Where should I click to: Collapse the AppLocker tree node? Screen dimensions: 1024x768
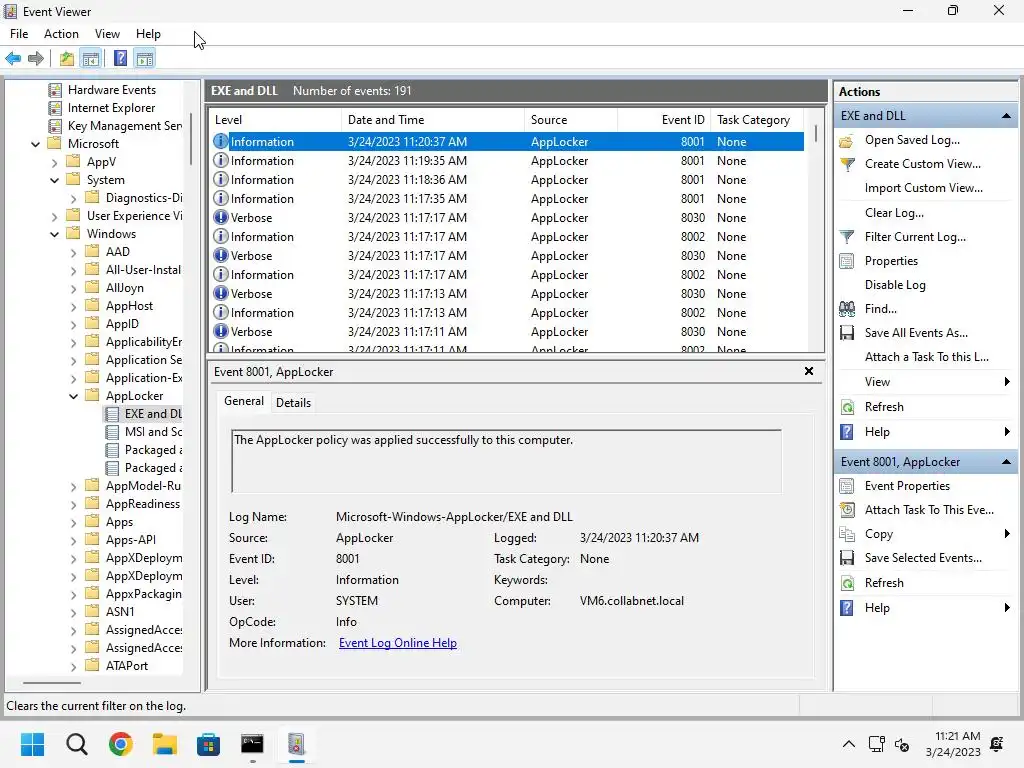point(74,396)
